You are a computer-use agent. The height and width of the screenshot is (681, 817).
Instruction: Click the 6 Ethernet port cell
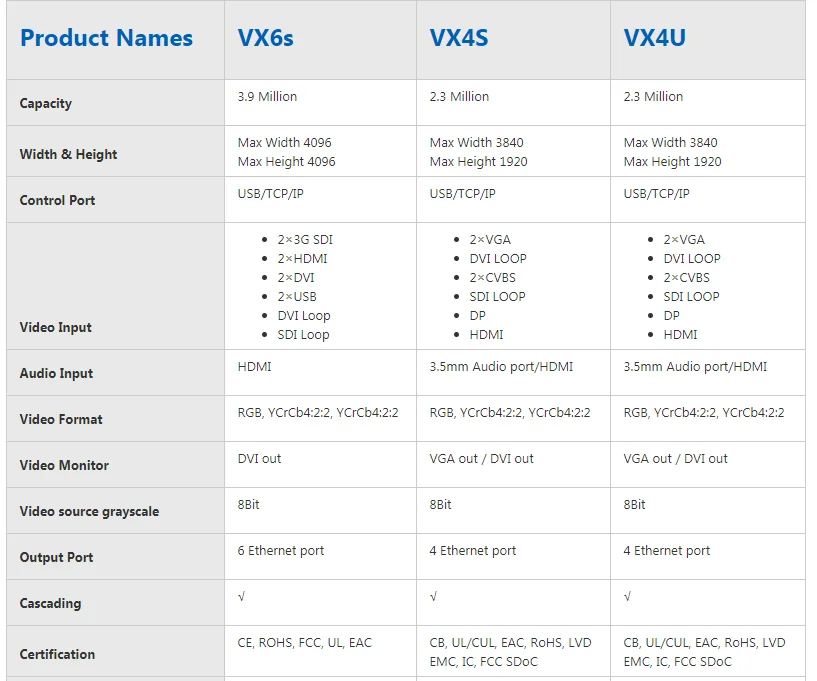(x=281, y=551)
